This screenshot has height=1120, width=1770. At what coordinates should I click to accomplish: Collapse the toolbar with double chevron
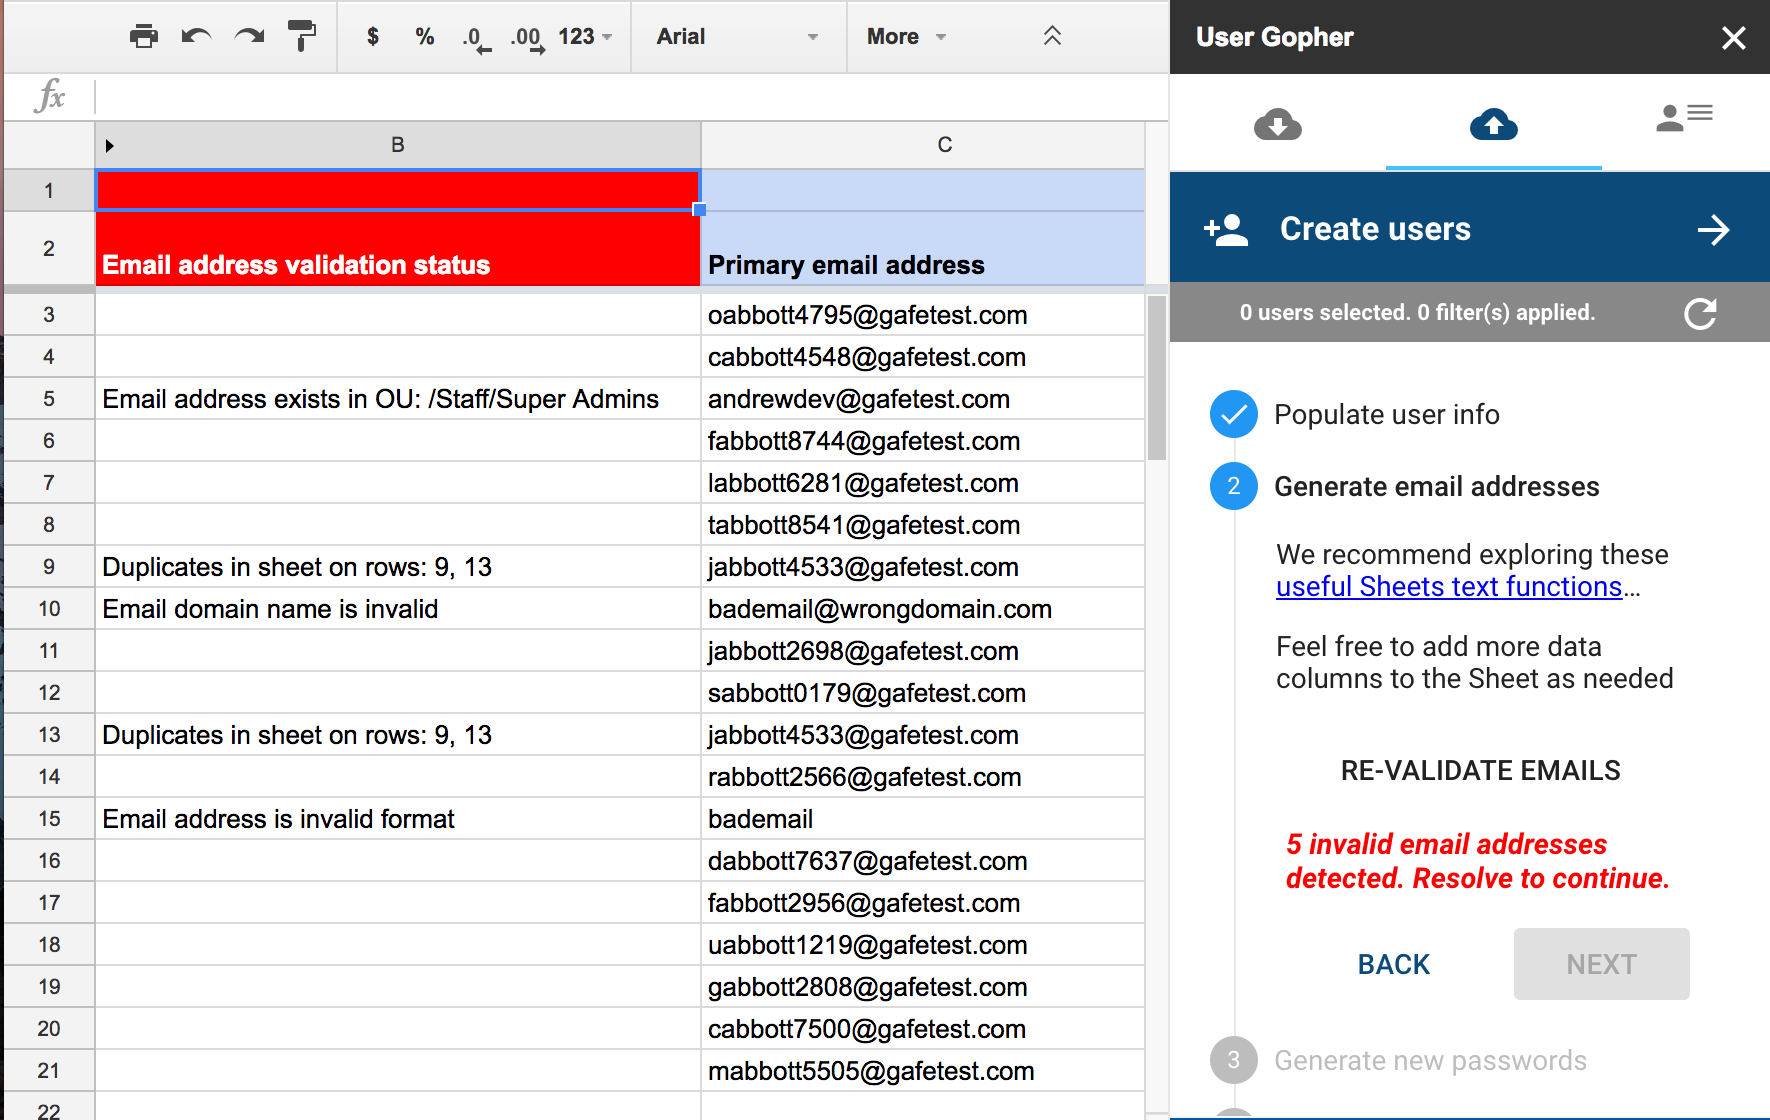[1052, 37]
